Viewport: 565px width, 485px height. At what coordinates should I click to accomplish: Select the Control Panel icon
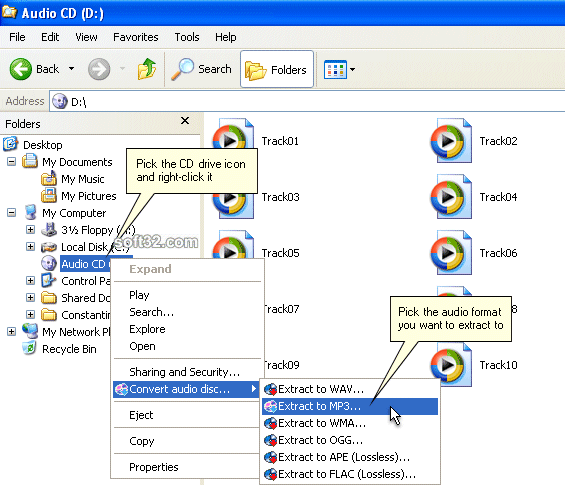click(49, 280)
